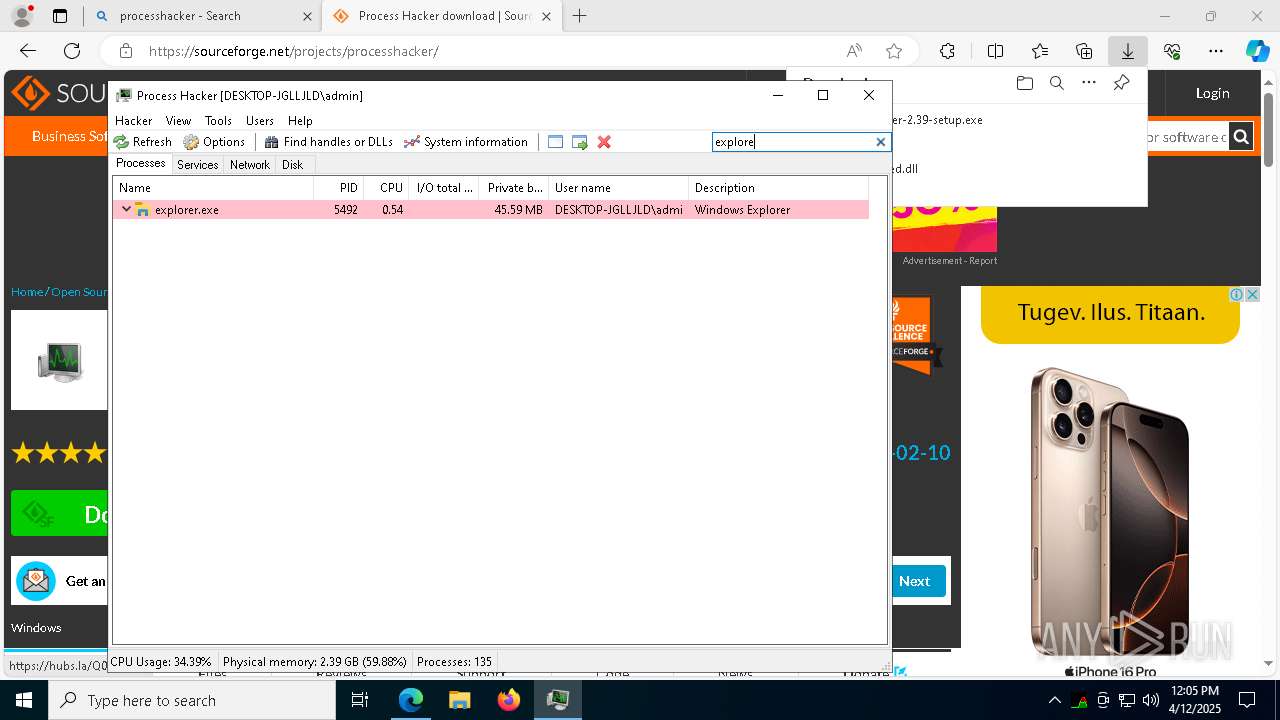Sort by Description column header
Image resolution: width=1280 pixels, height=720 pixels.
click(x=778, y=188)
